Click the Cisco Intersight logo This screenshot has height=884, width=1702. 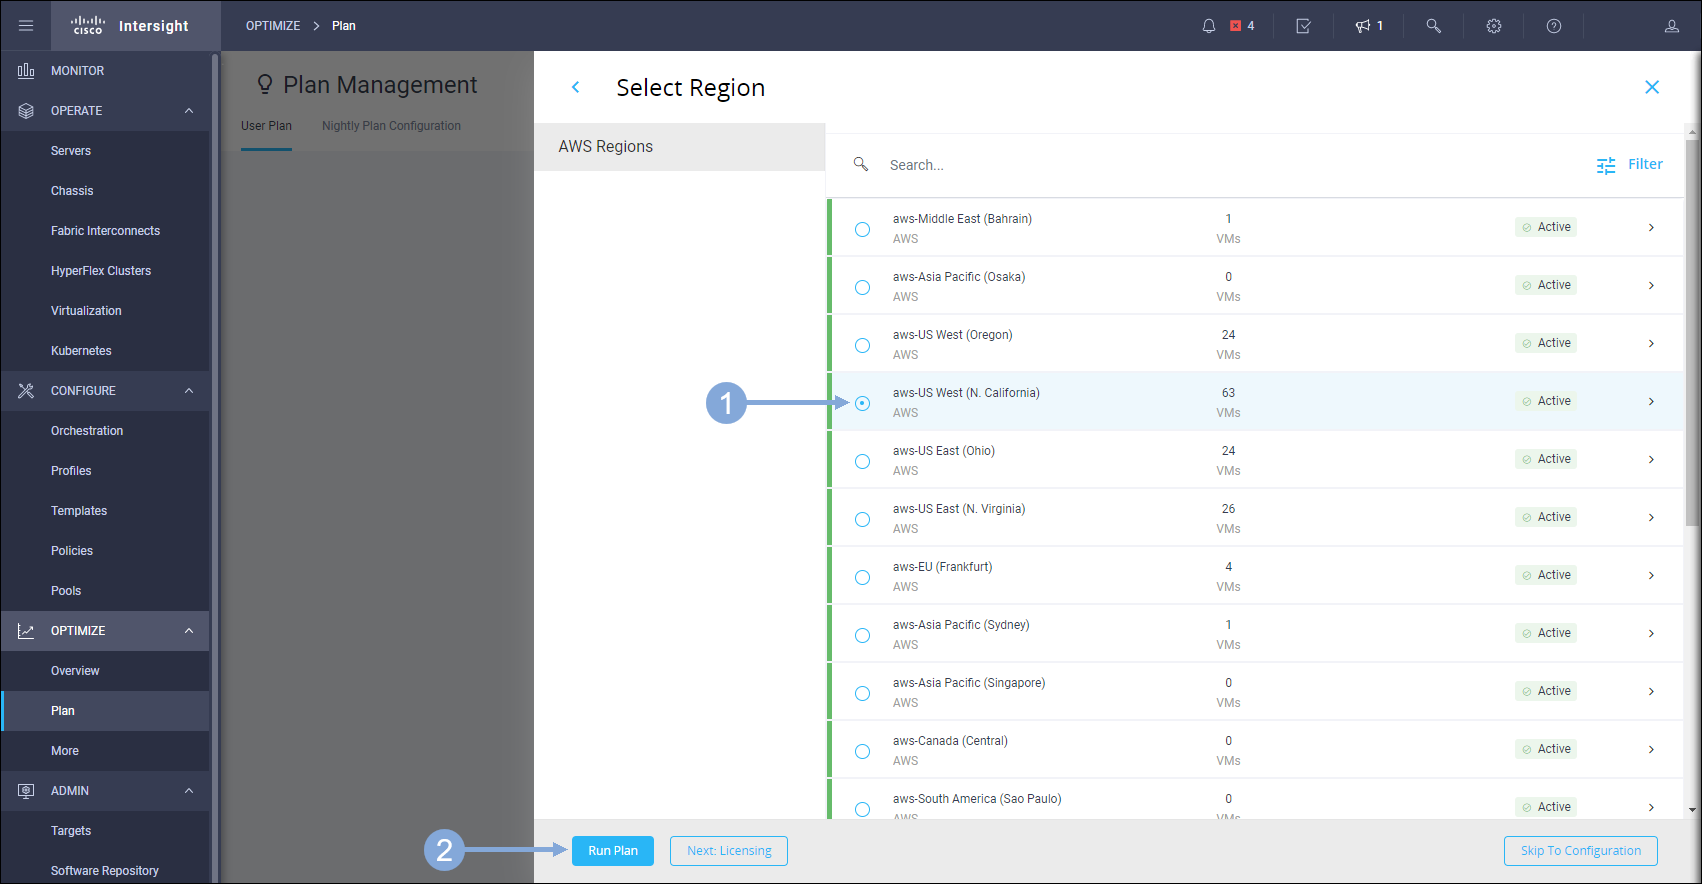tap(130, 26)
